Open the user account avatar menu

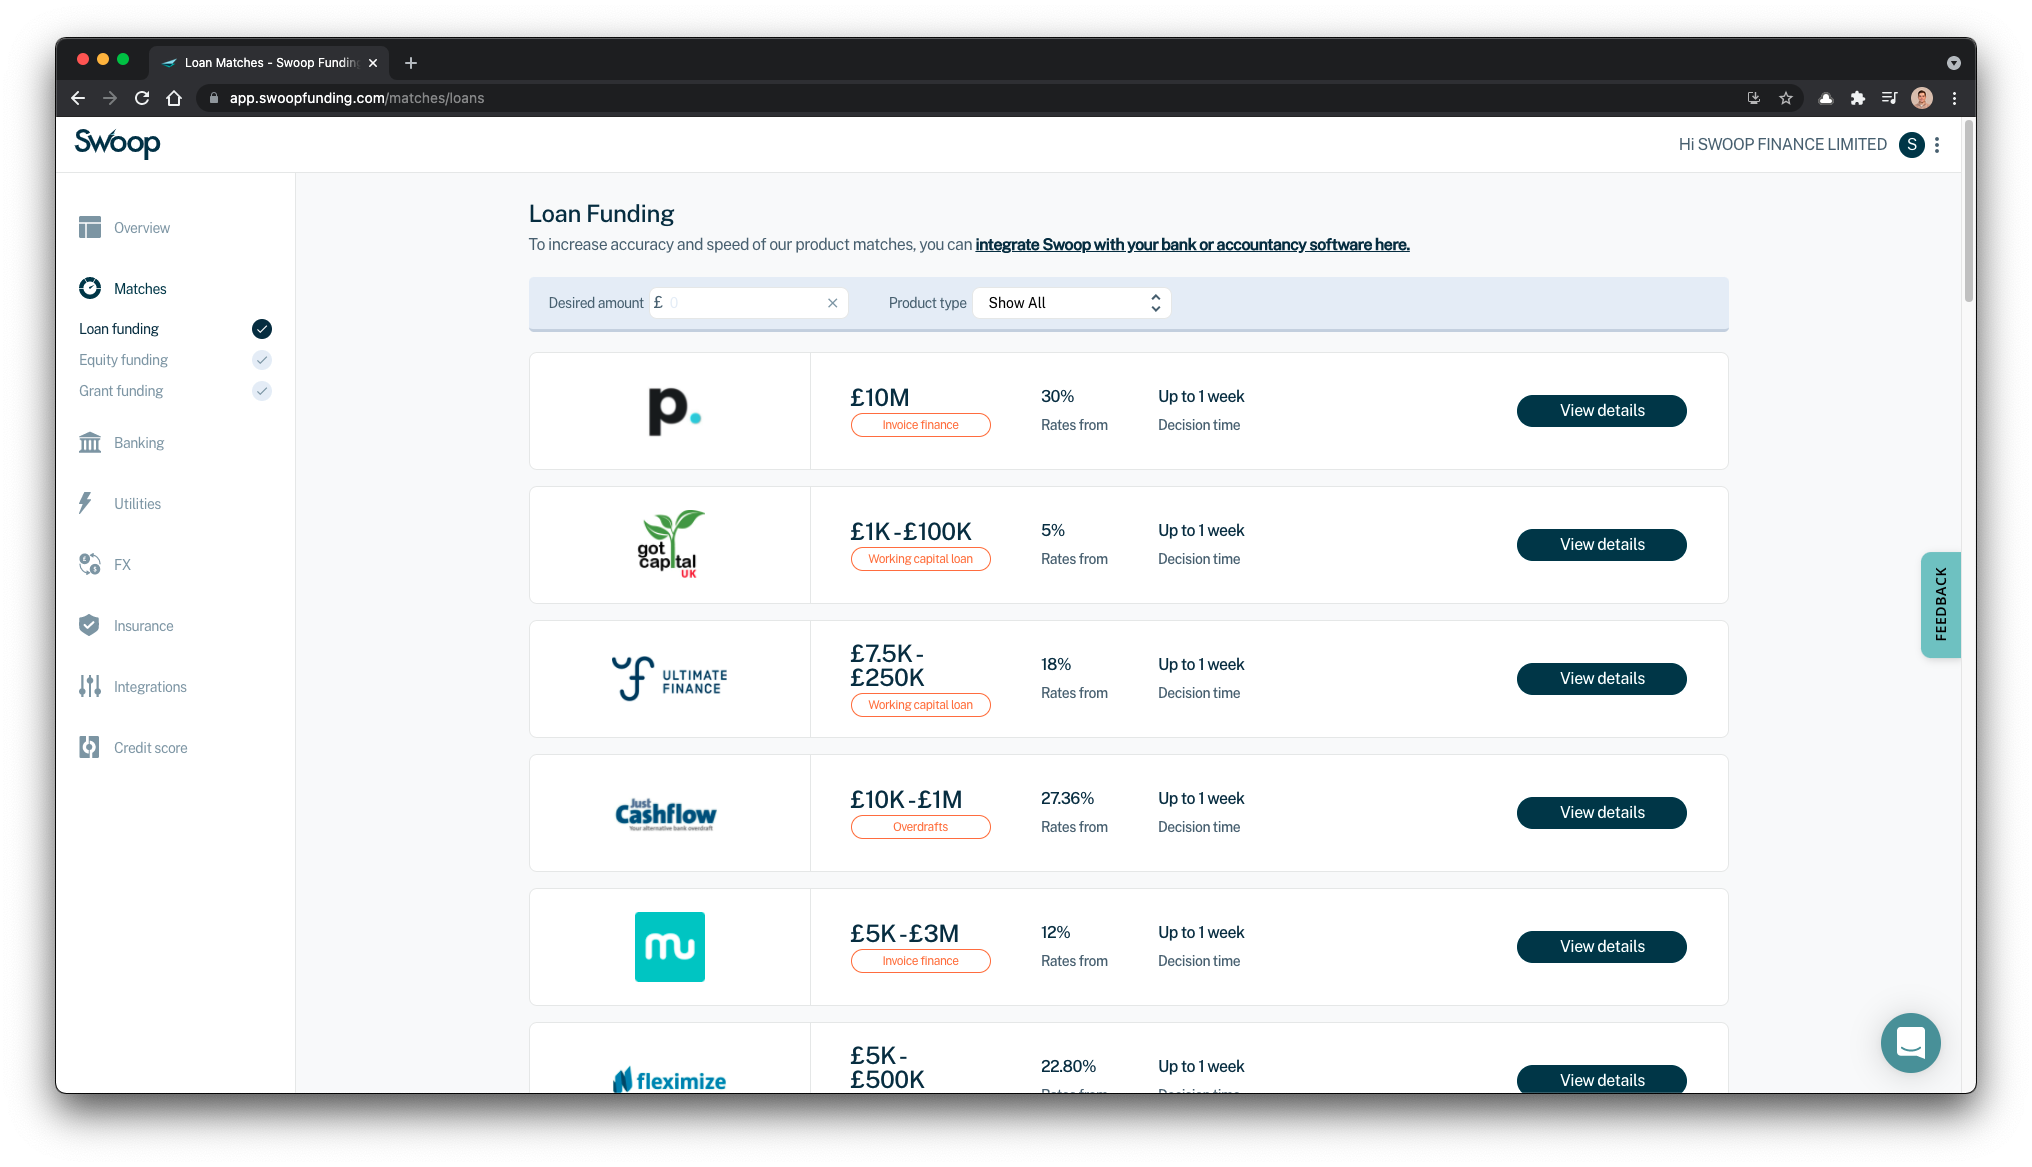pyautogui.click(x=1920, y=98)
